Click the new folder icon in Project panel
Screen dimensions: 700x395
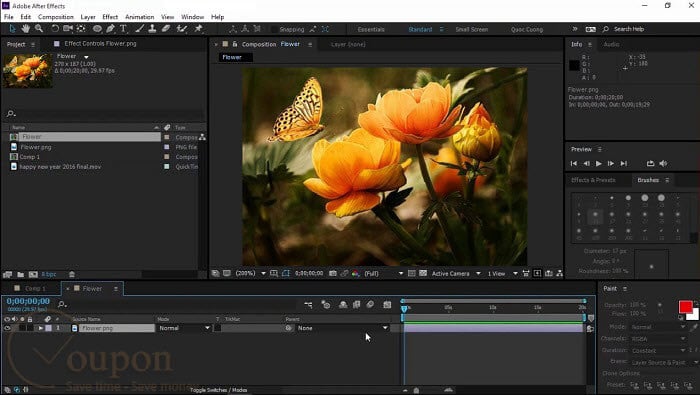pos(21,274)
